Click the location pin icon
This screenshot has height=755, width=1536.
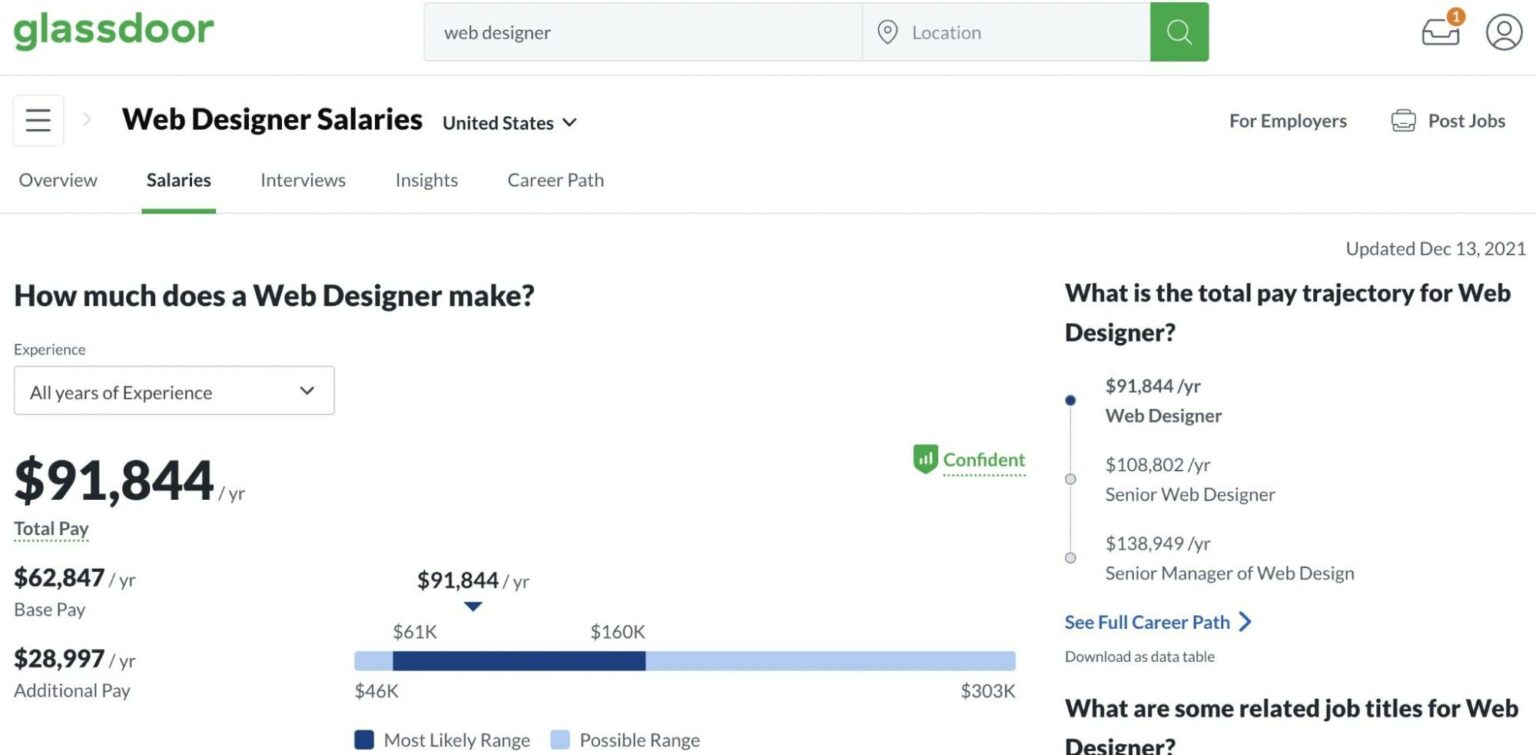pyautogui.click(x=887, y=31)
